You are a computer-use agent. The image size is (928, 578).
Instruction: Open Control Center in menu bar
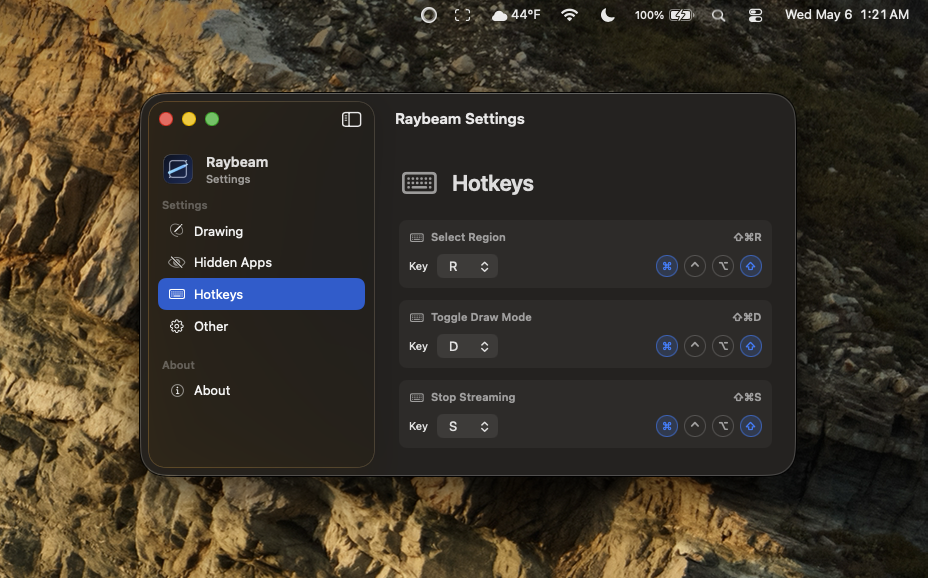(755, 15)
